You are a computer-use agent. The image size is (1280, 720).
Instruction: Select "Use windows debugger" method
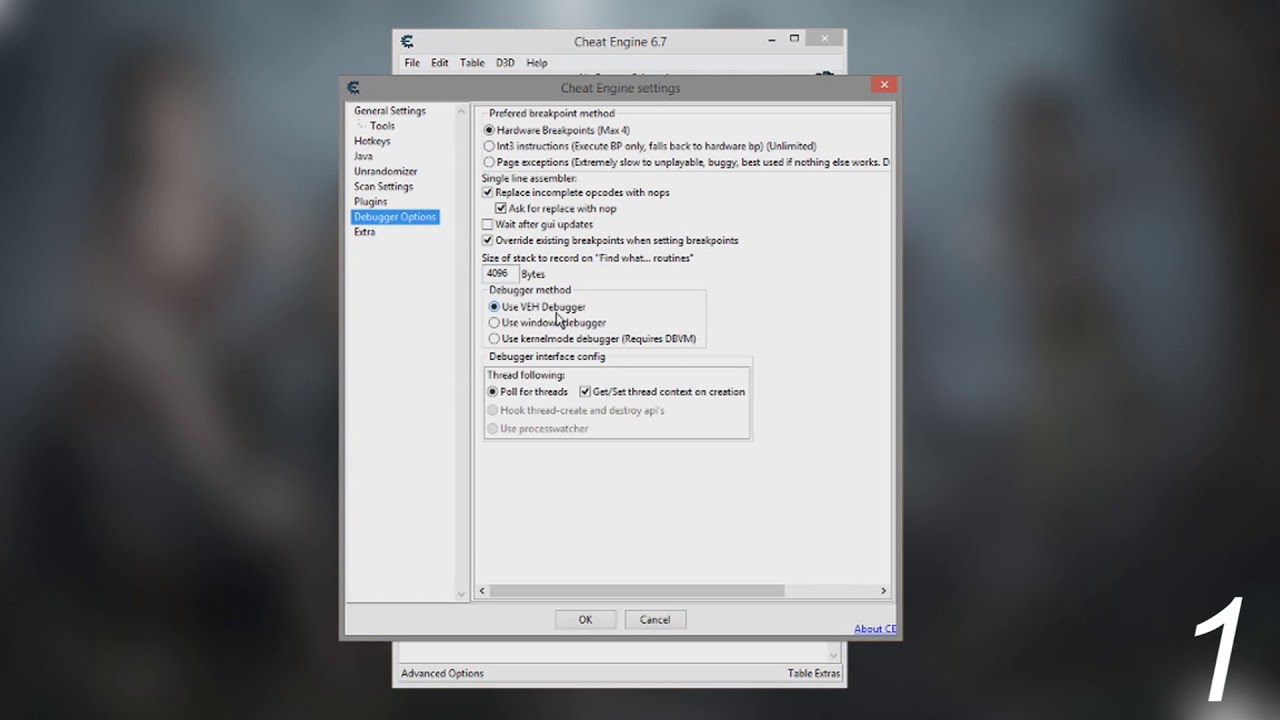click(x=494, y=322)
